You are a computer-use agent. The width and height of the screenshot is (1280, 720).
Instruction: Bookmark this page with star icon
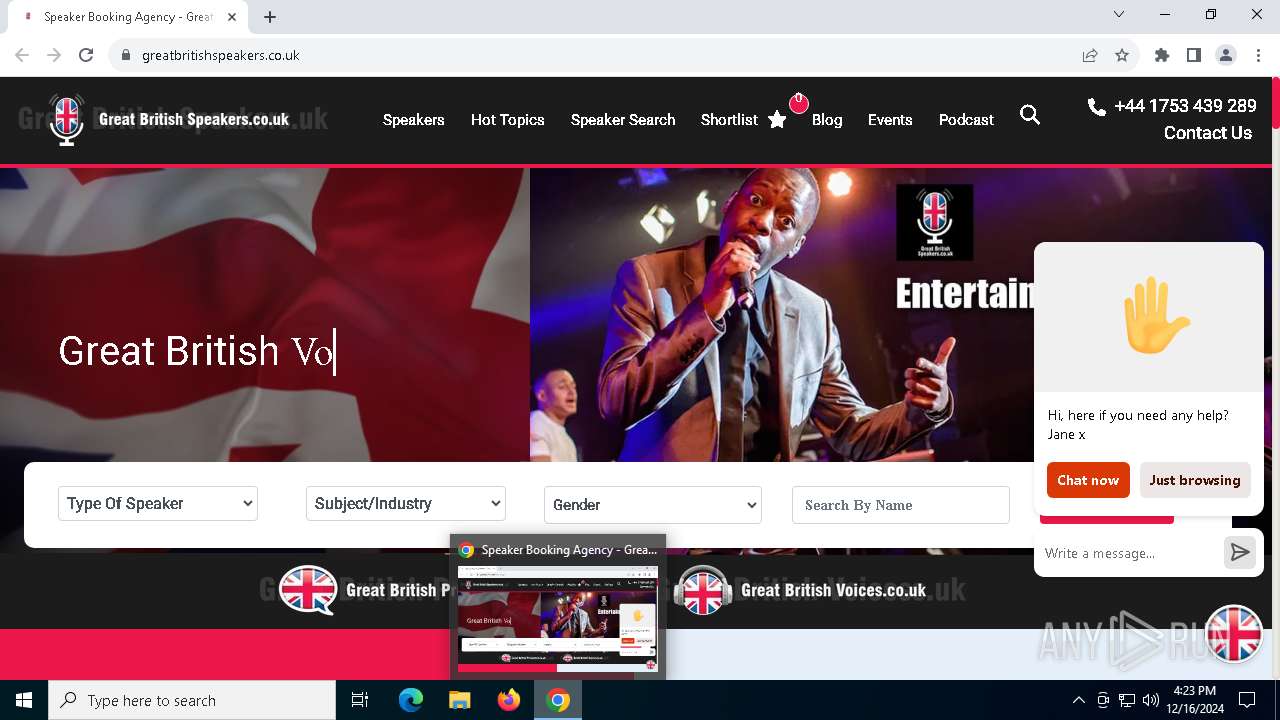tap(1122, 55)
